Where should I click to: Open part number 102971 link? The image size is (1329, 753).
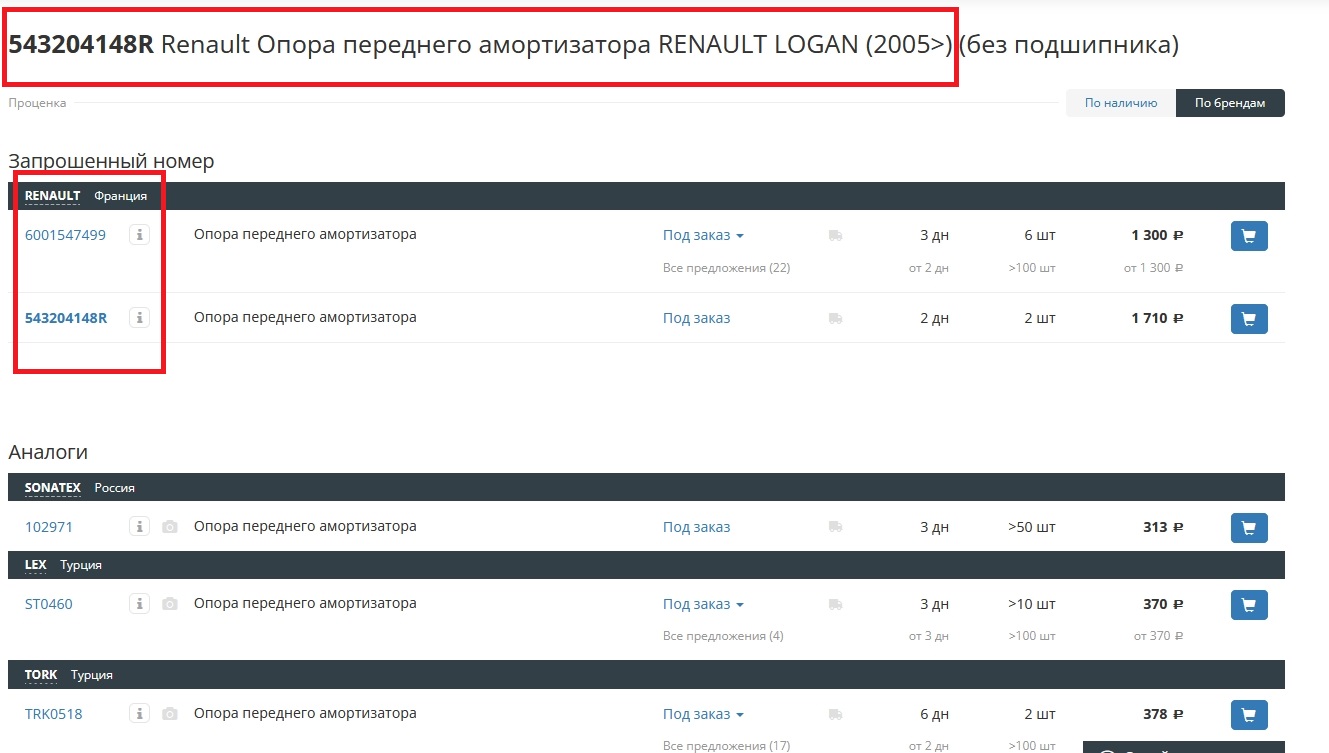[x=49, y=527]
